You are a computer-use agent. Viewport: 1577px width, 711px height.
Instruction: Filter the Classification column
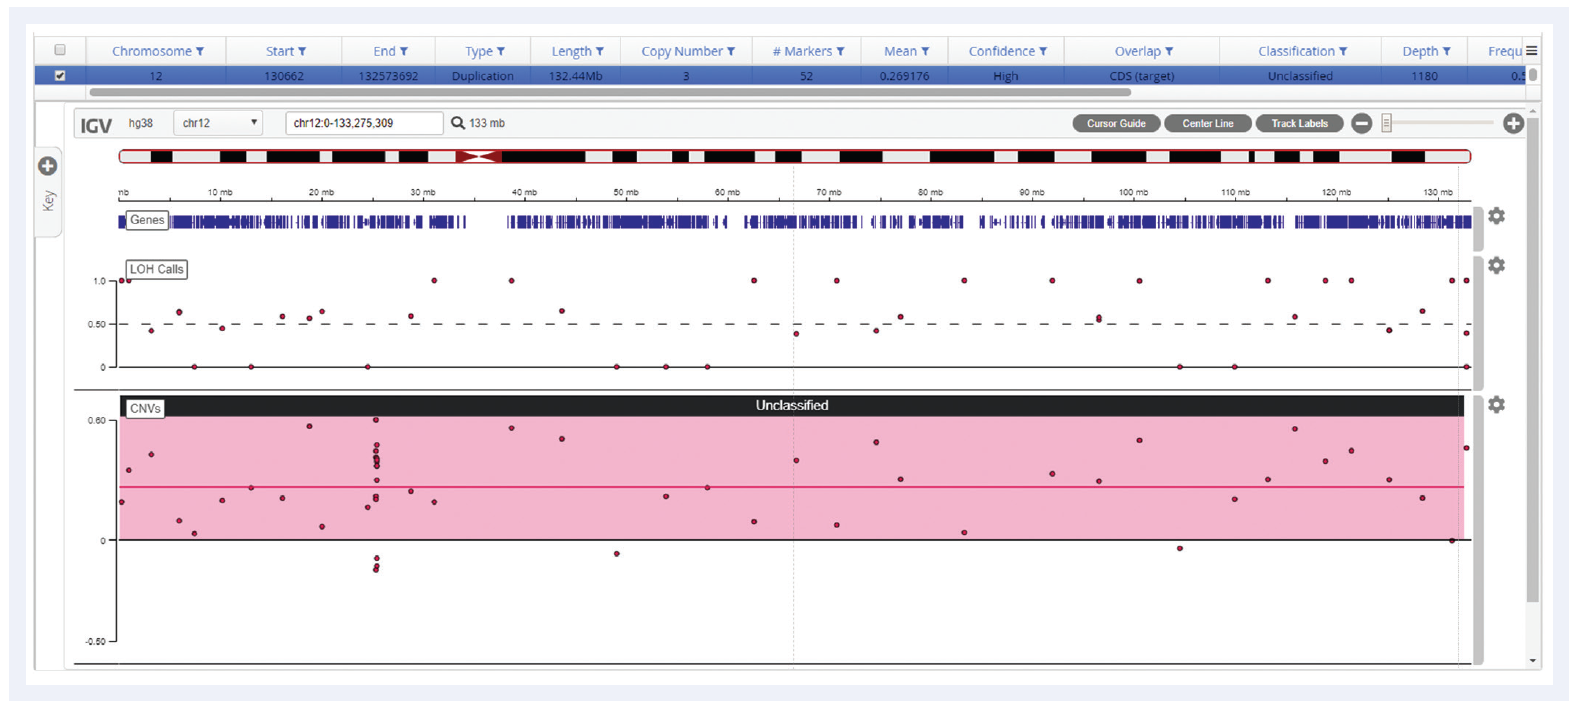(1343, 52)
